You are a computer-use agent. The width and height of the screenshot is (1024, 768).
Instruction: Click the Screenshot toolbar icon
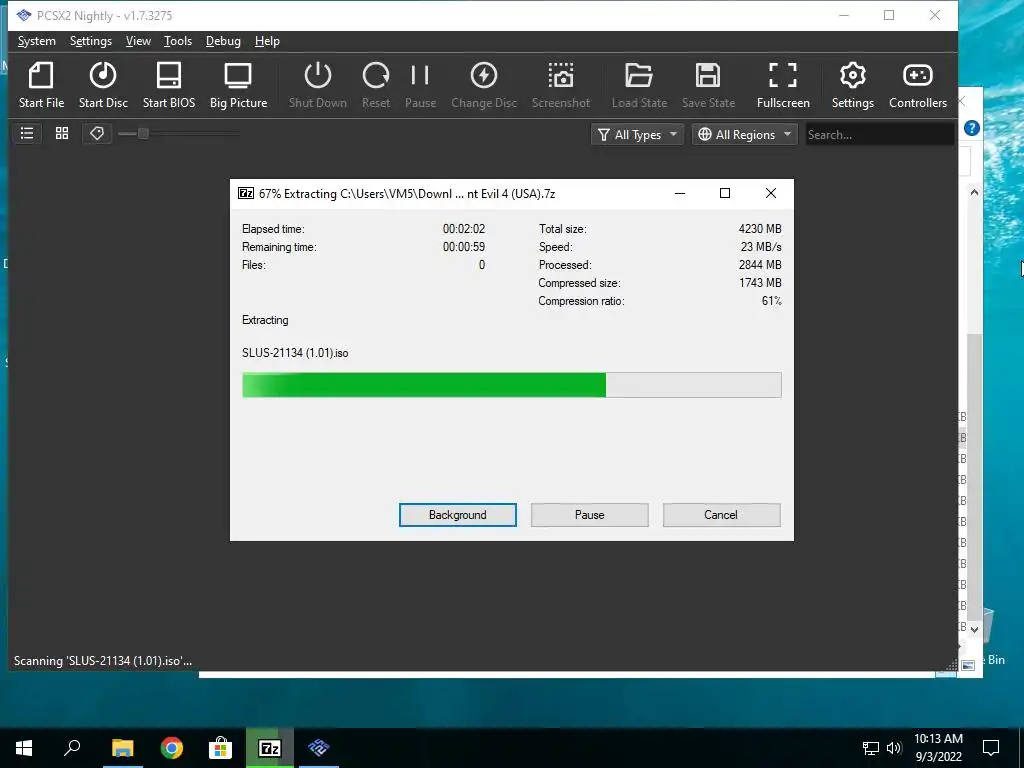tap(560, 85)
